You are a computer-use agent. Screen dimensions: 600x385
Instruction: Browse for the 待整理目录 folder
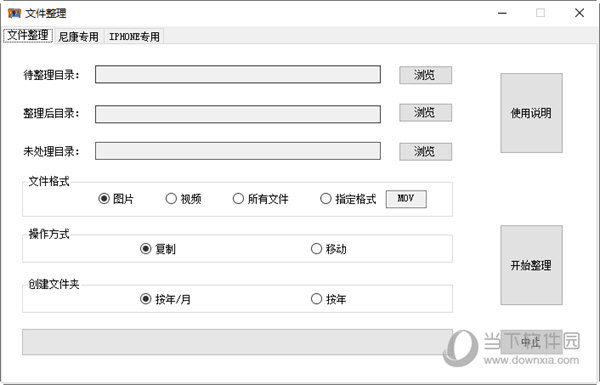426,75
